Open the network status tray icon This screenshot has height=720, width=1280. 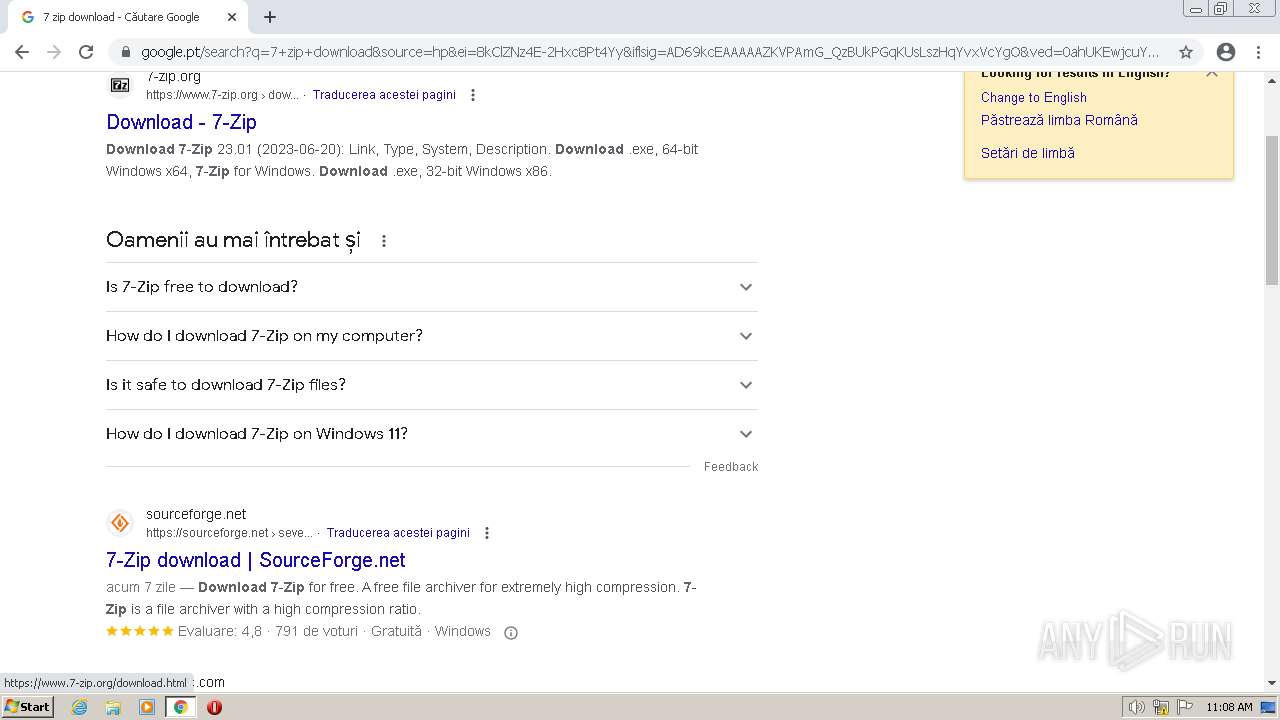tap(1161, 707)
